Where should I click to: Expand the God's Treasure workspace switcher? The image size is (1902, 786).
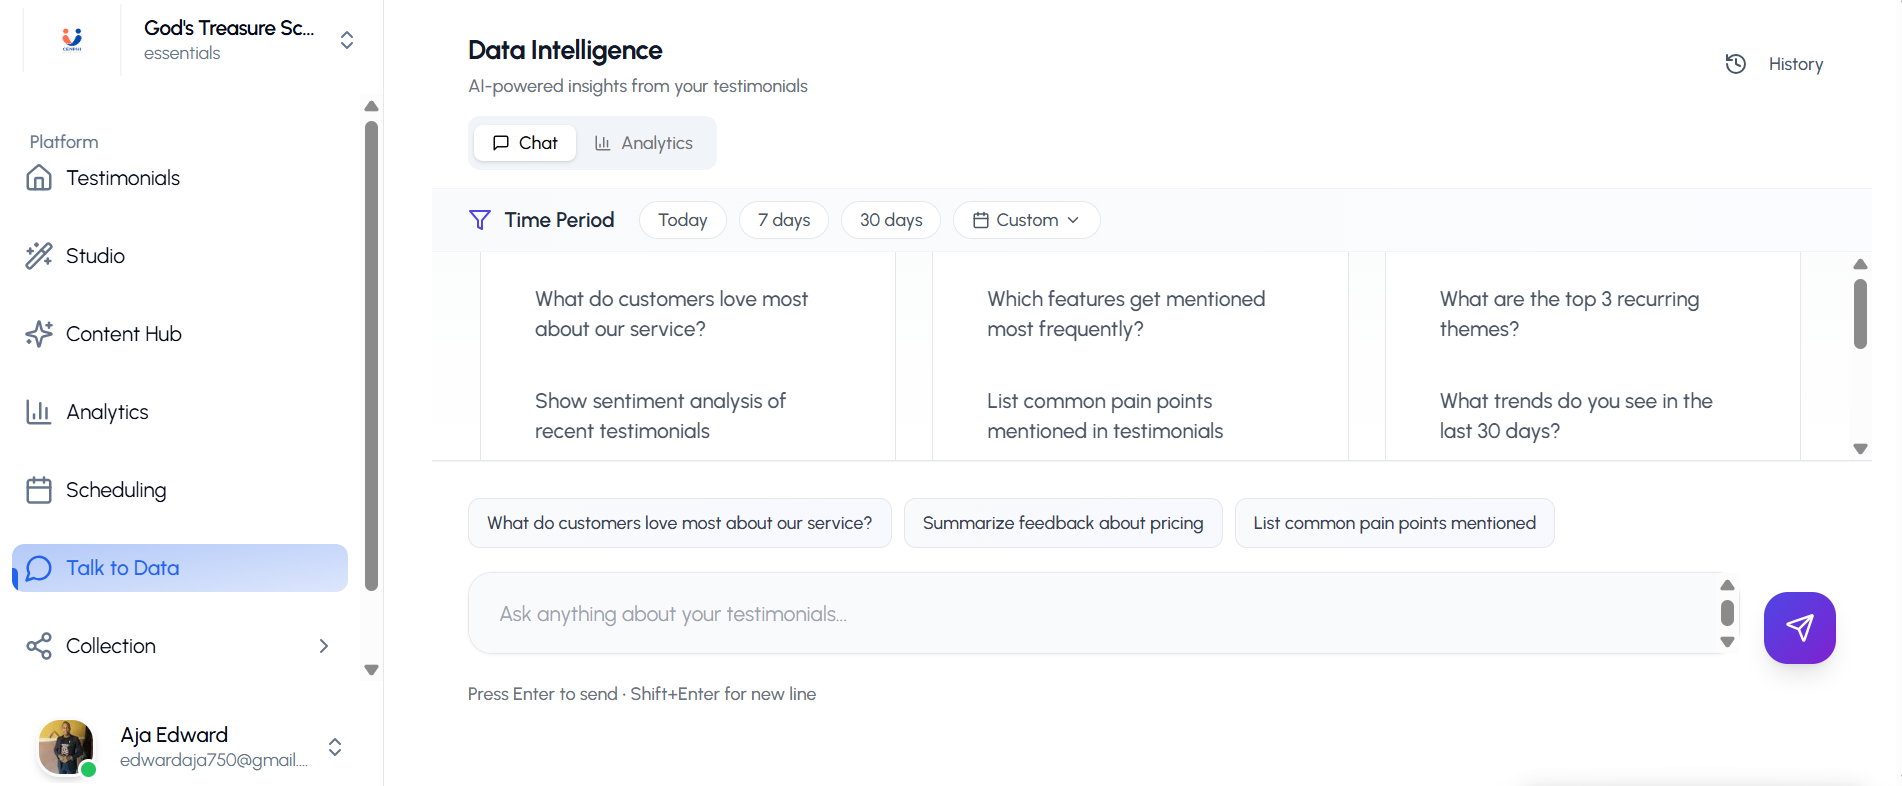[x=347, y=40]
